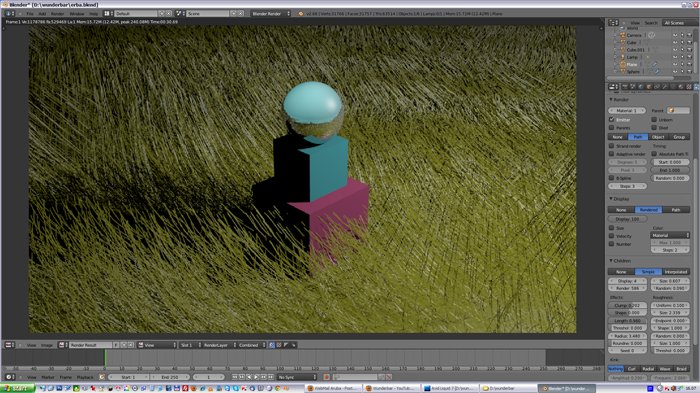Open the World properties tab icon
This screenshot has height=393, width=700.
(x=641, y=87)
